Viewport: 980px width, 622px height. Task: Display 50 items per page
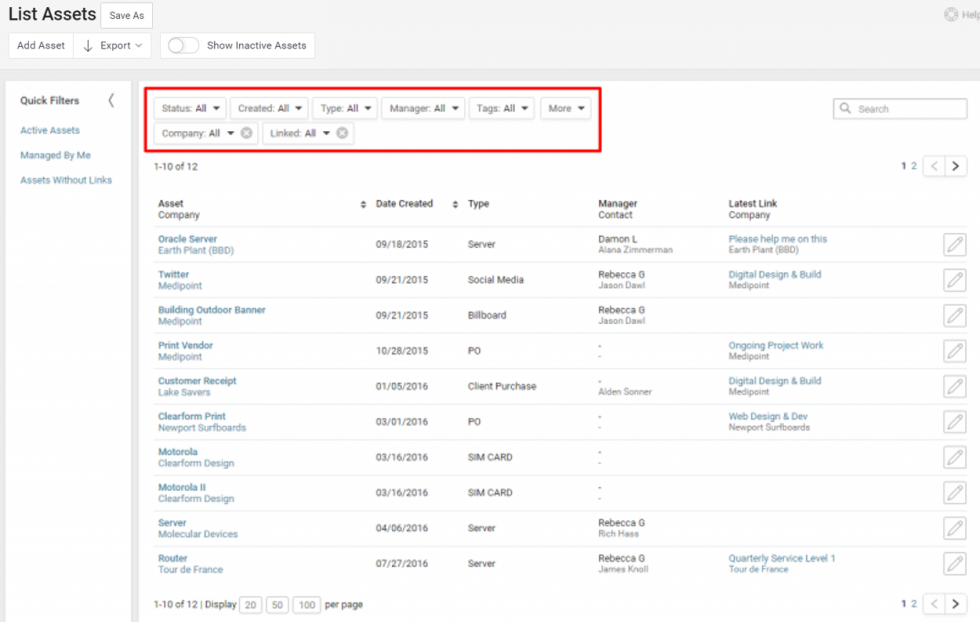pyautogui.click(x=277, y=605)
